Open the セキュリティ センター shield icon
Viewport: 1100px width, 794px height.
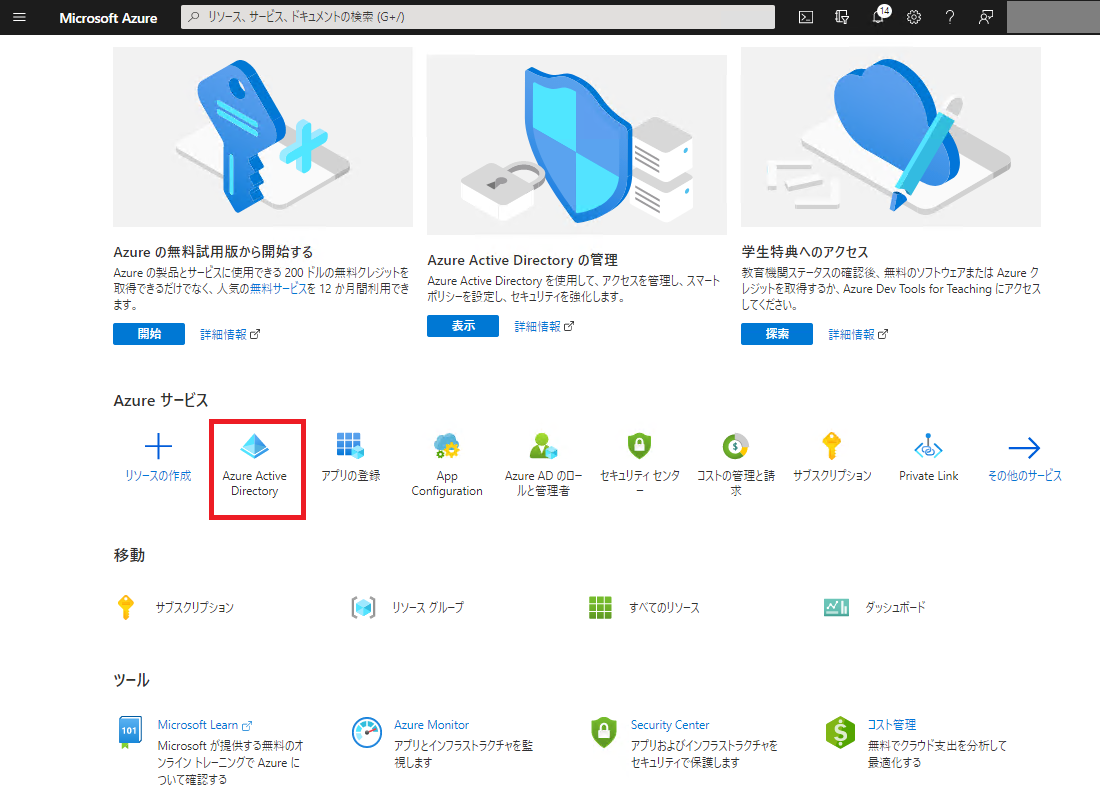(x=639, y=445)
